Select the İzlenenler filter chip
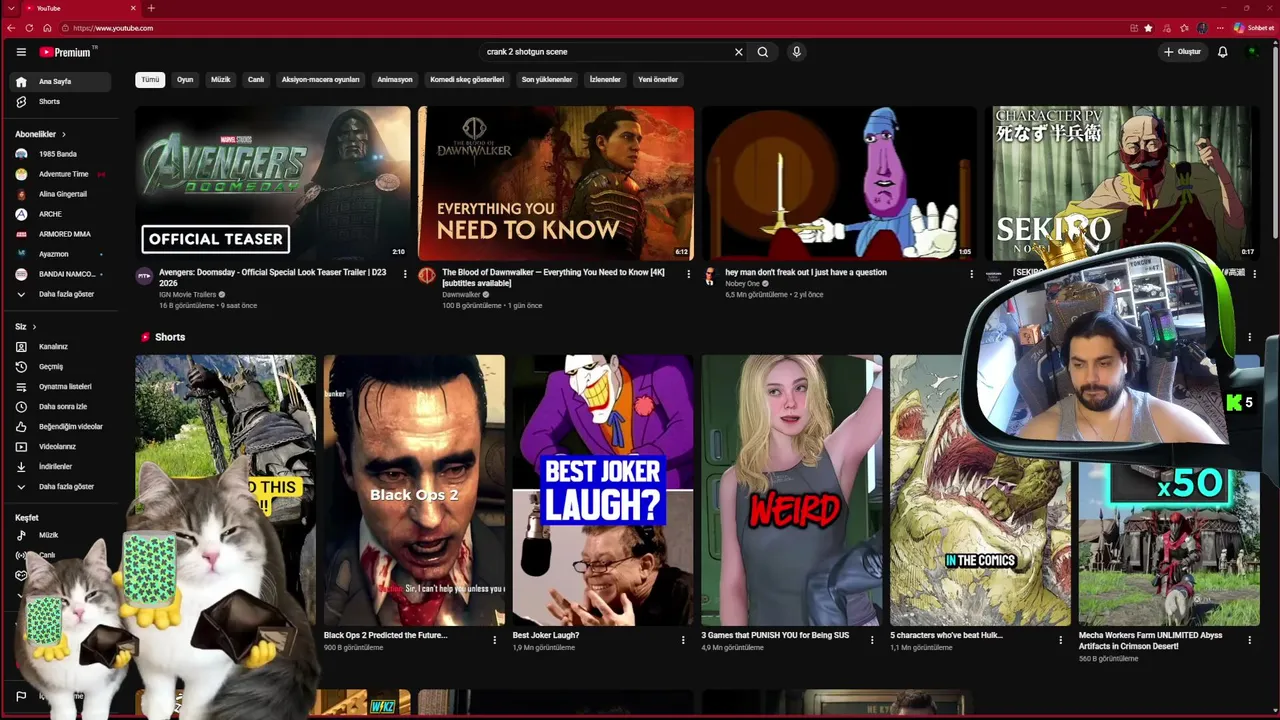 point(605,80)
